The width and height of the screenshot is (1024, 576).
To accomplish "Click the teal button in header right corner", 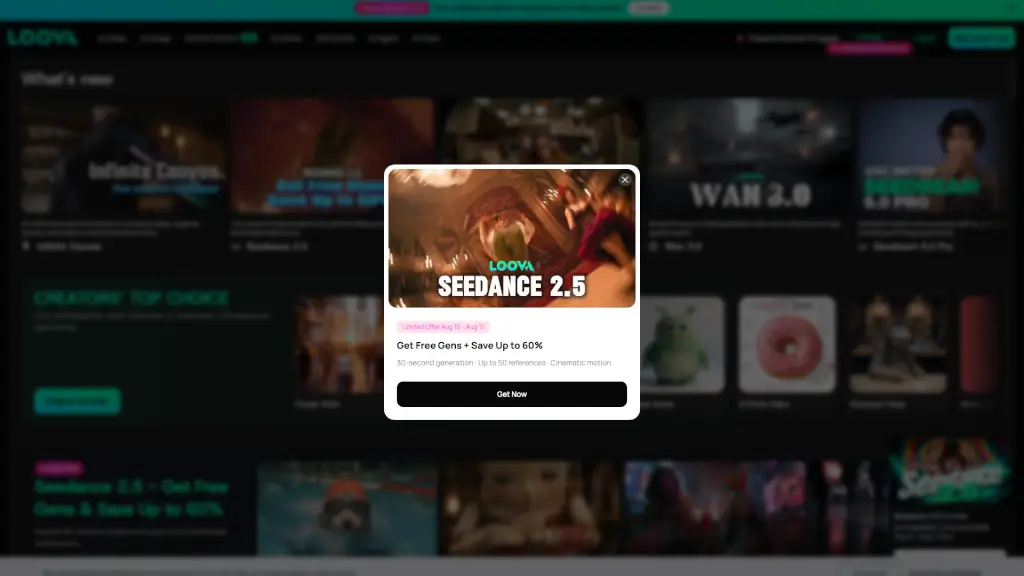I will tap(981, 38).
